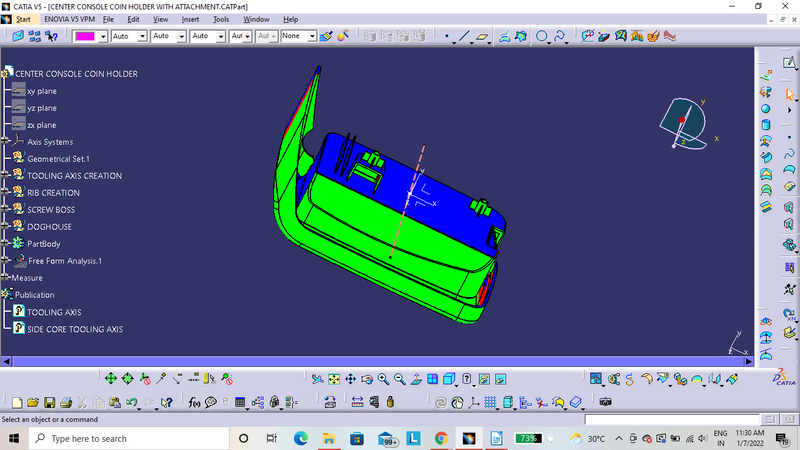Open the File menu
The height and width of the screenshot is (450, 800).
pos(108,19)
